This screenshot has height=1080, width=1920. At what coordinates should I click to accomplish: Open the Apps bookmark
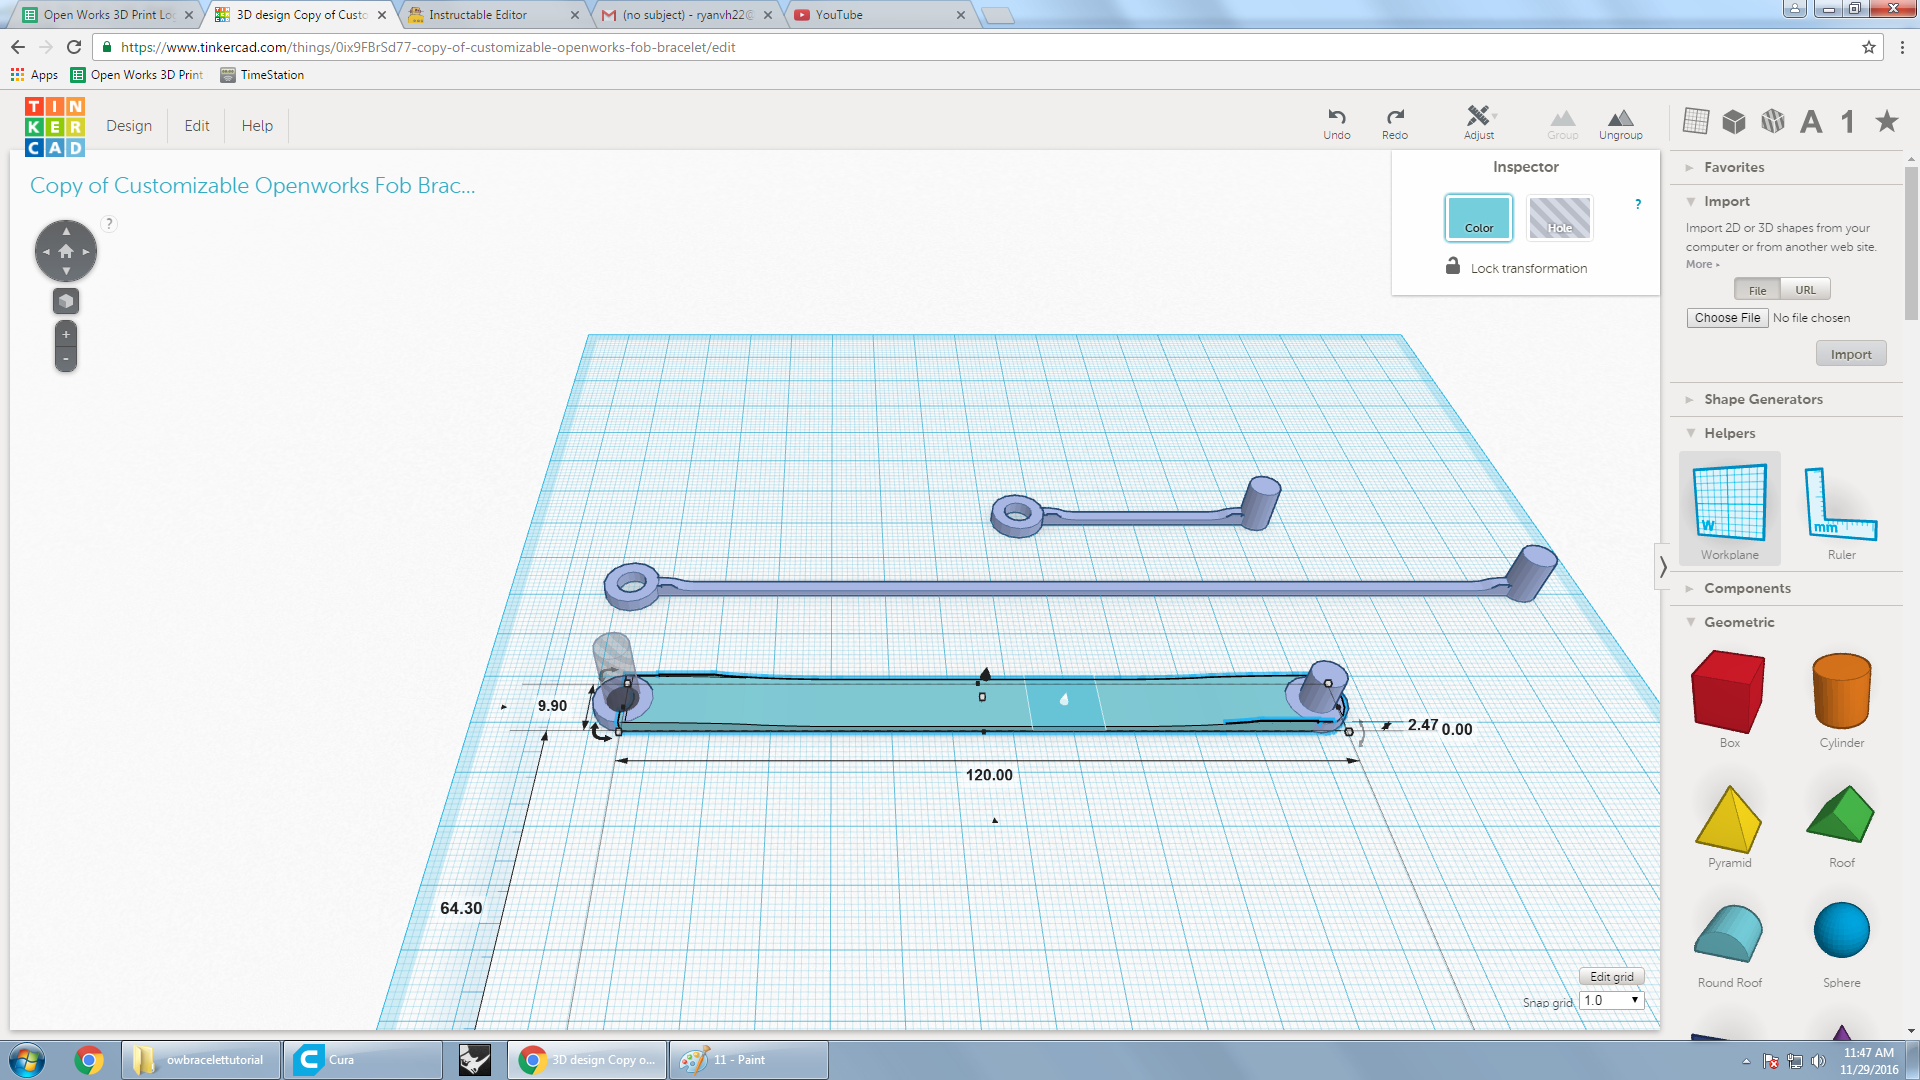(x=35, y=75)
